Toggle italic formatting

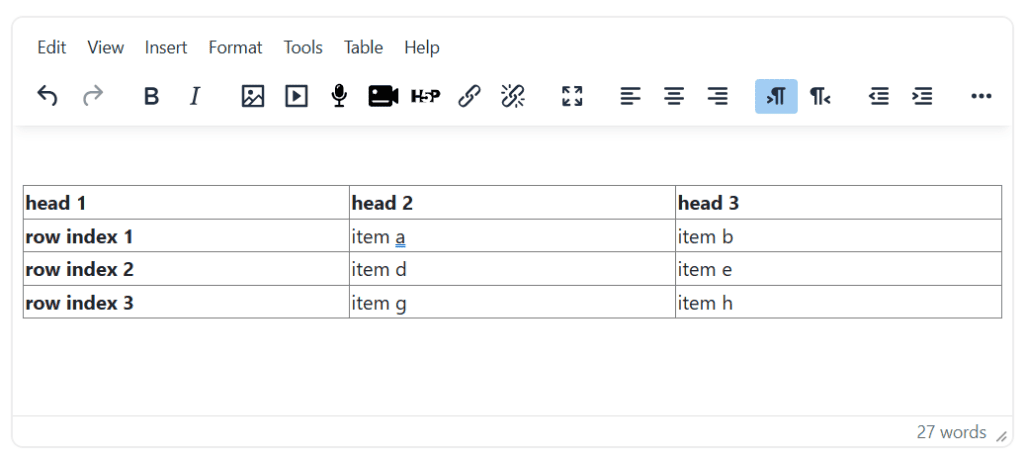point(195,96)
